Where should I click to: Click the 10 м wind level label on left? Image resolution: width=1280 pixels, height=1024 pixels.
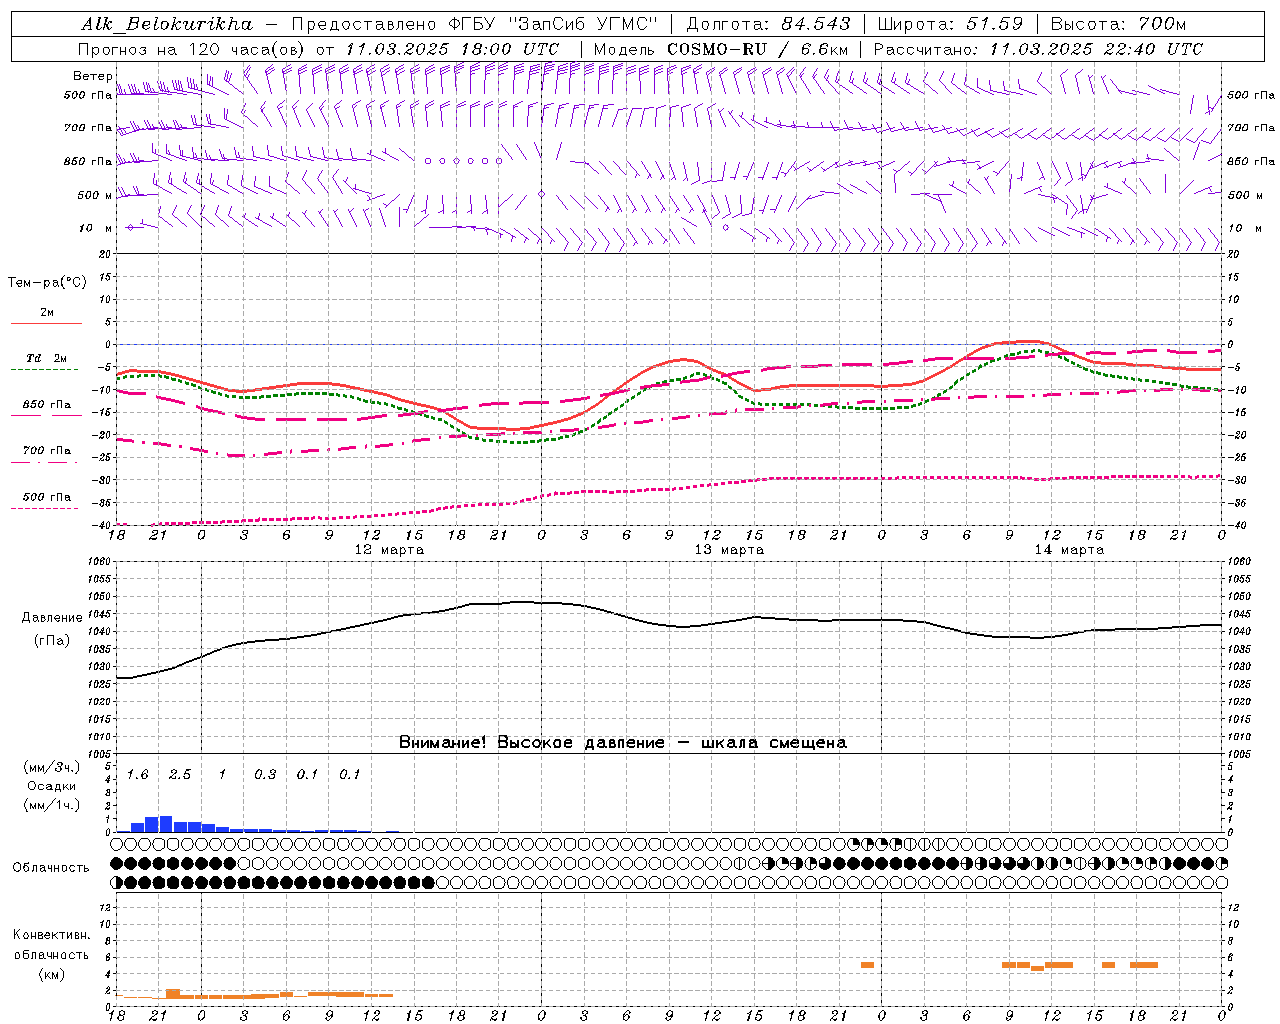click(95, 228)
